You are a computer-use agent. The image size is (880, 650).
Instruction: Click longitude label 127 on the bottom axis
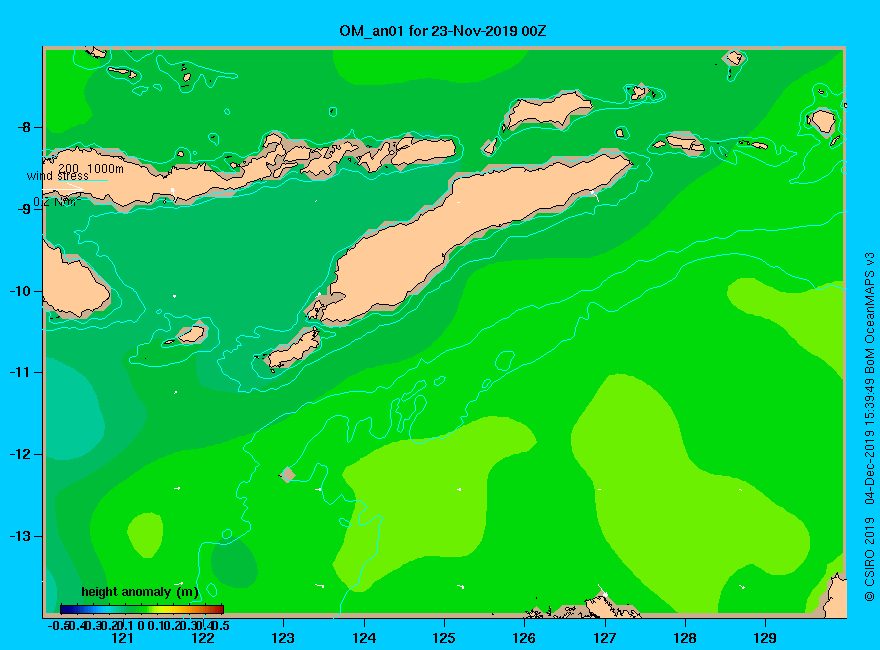tap(605, 638)
